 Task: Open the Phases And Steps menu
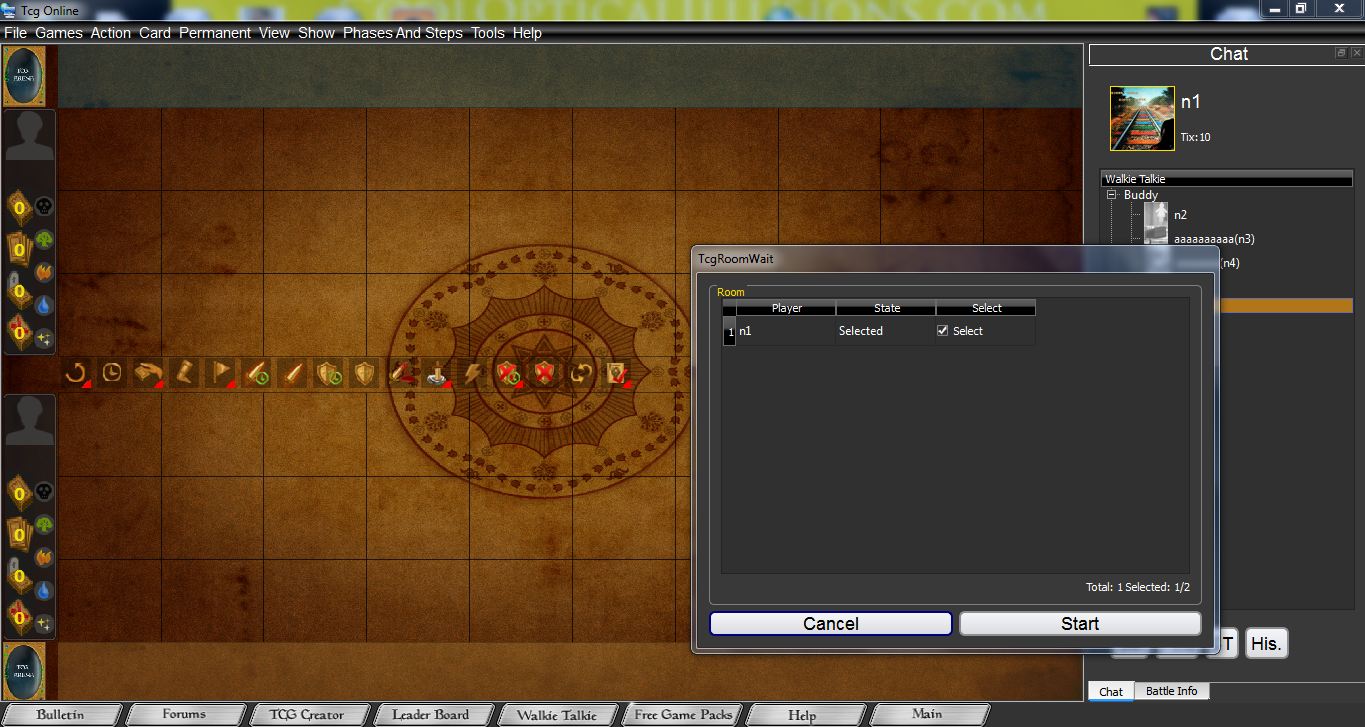(402, 33)
